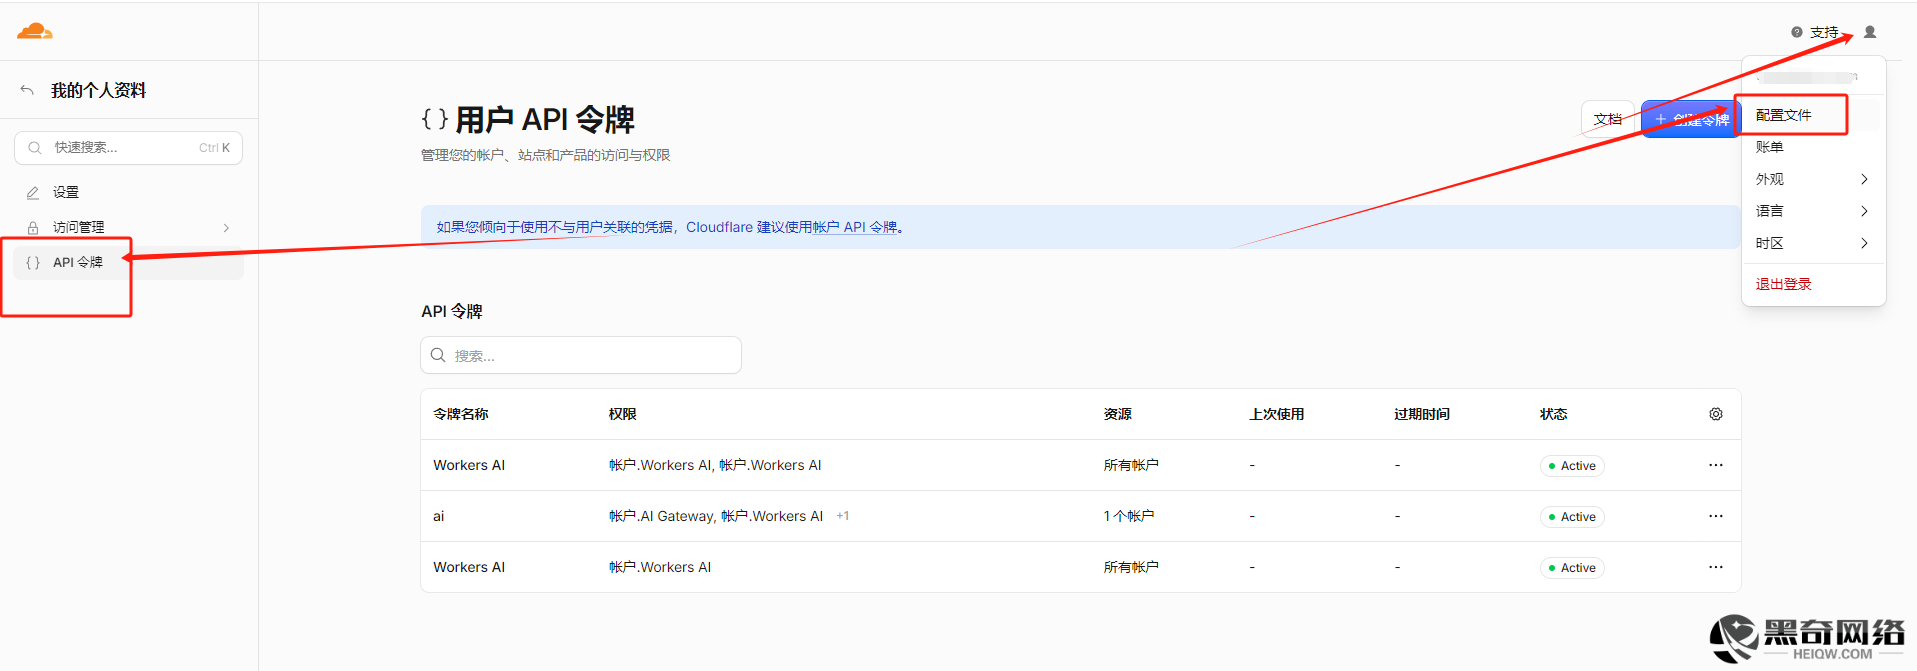The image size is (1917, 671).
Task: Click 帐户.AI Gateway permission text
Action: (x=661, y=516)
